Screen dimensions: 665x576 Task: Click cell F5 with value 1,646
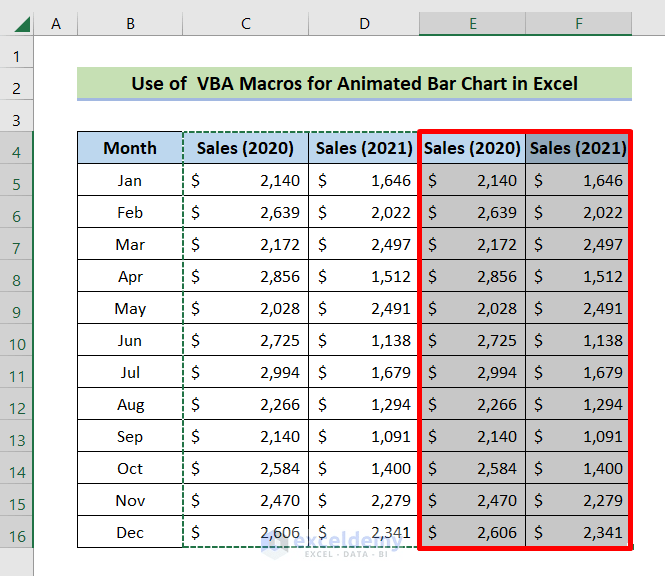[x=578, y=180]
